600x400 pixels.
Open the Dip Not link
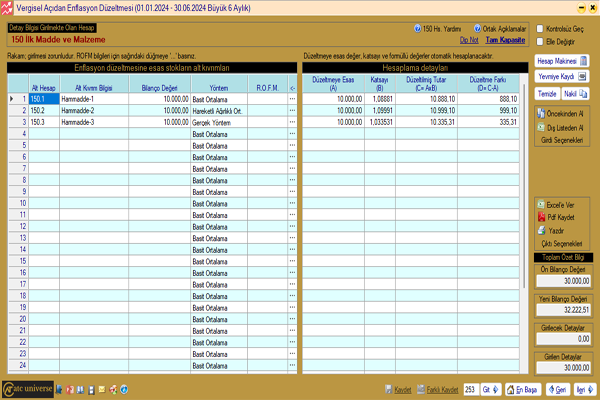[469, 40]
